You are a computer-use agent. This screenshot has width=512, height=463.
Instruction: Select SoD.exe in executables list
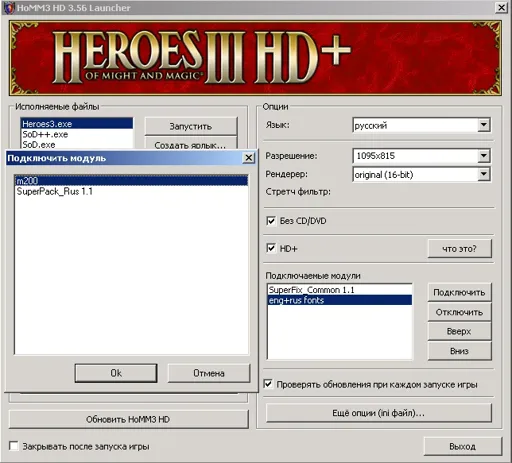click(77, 144)
